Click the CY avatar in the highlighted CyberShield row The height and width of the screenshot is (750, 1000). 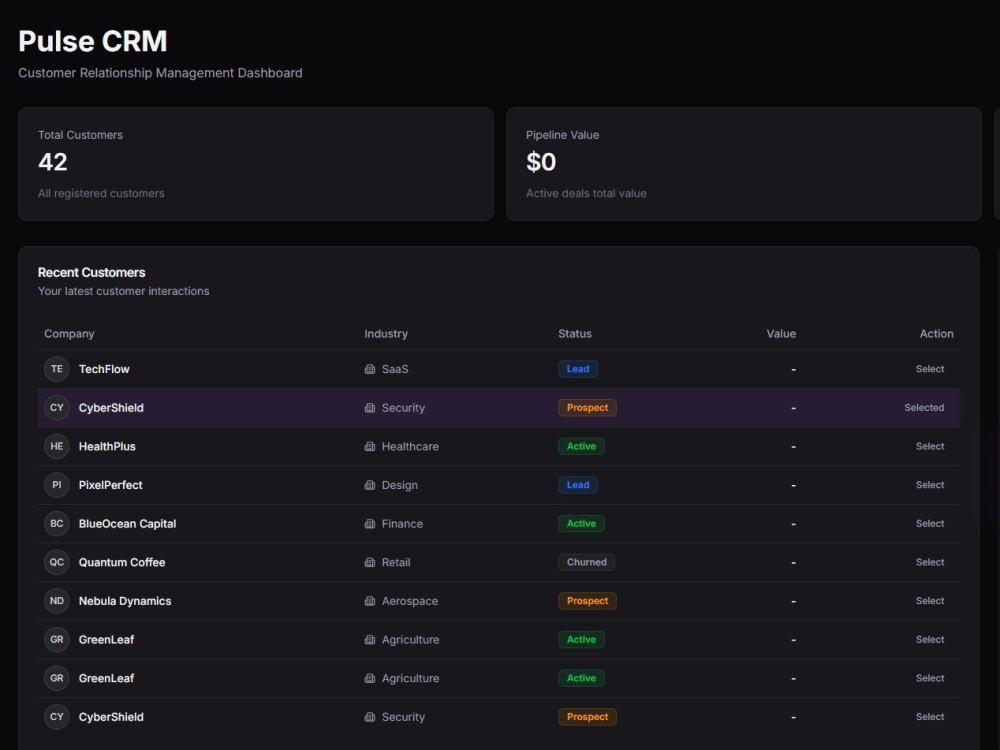click(57, 408)
